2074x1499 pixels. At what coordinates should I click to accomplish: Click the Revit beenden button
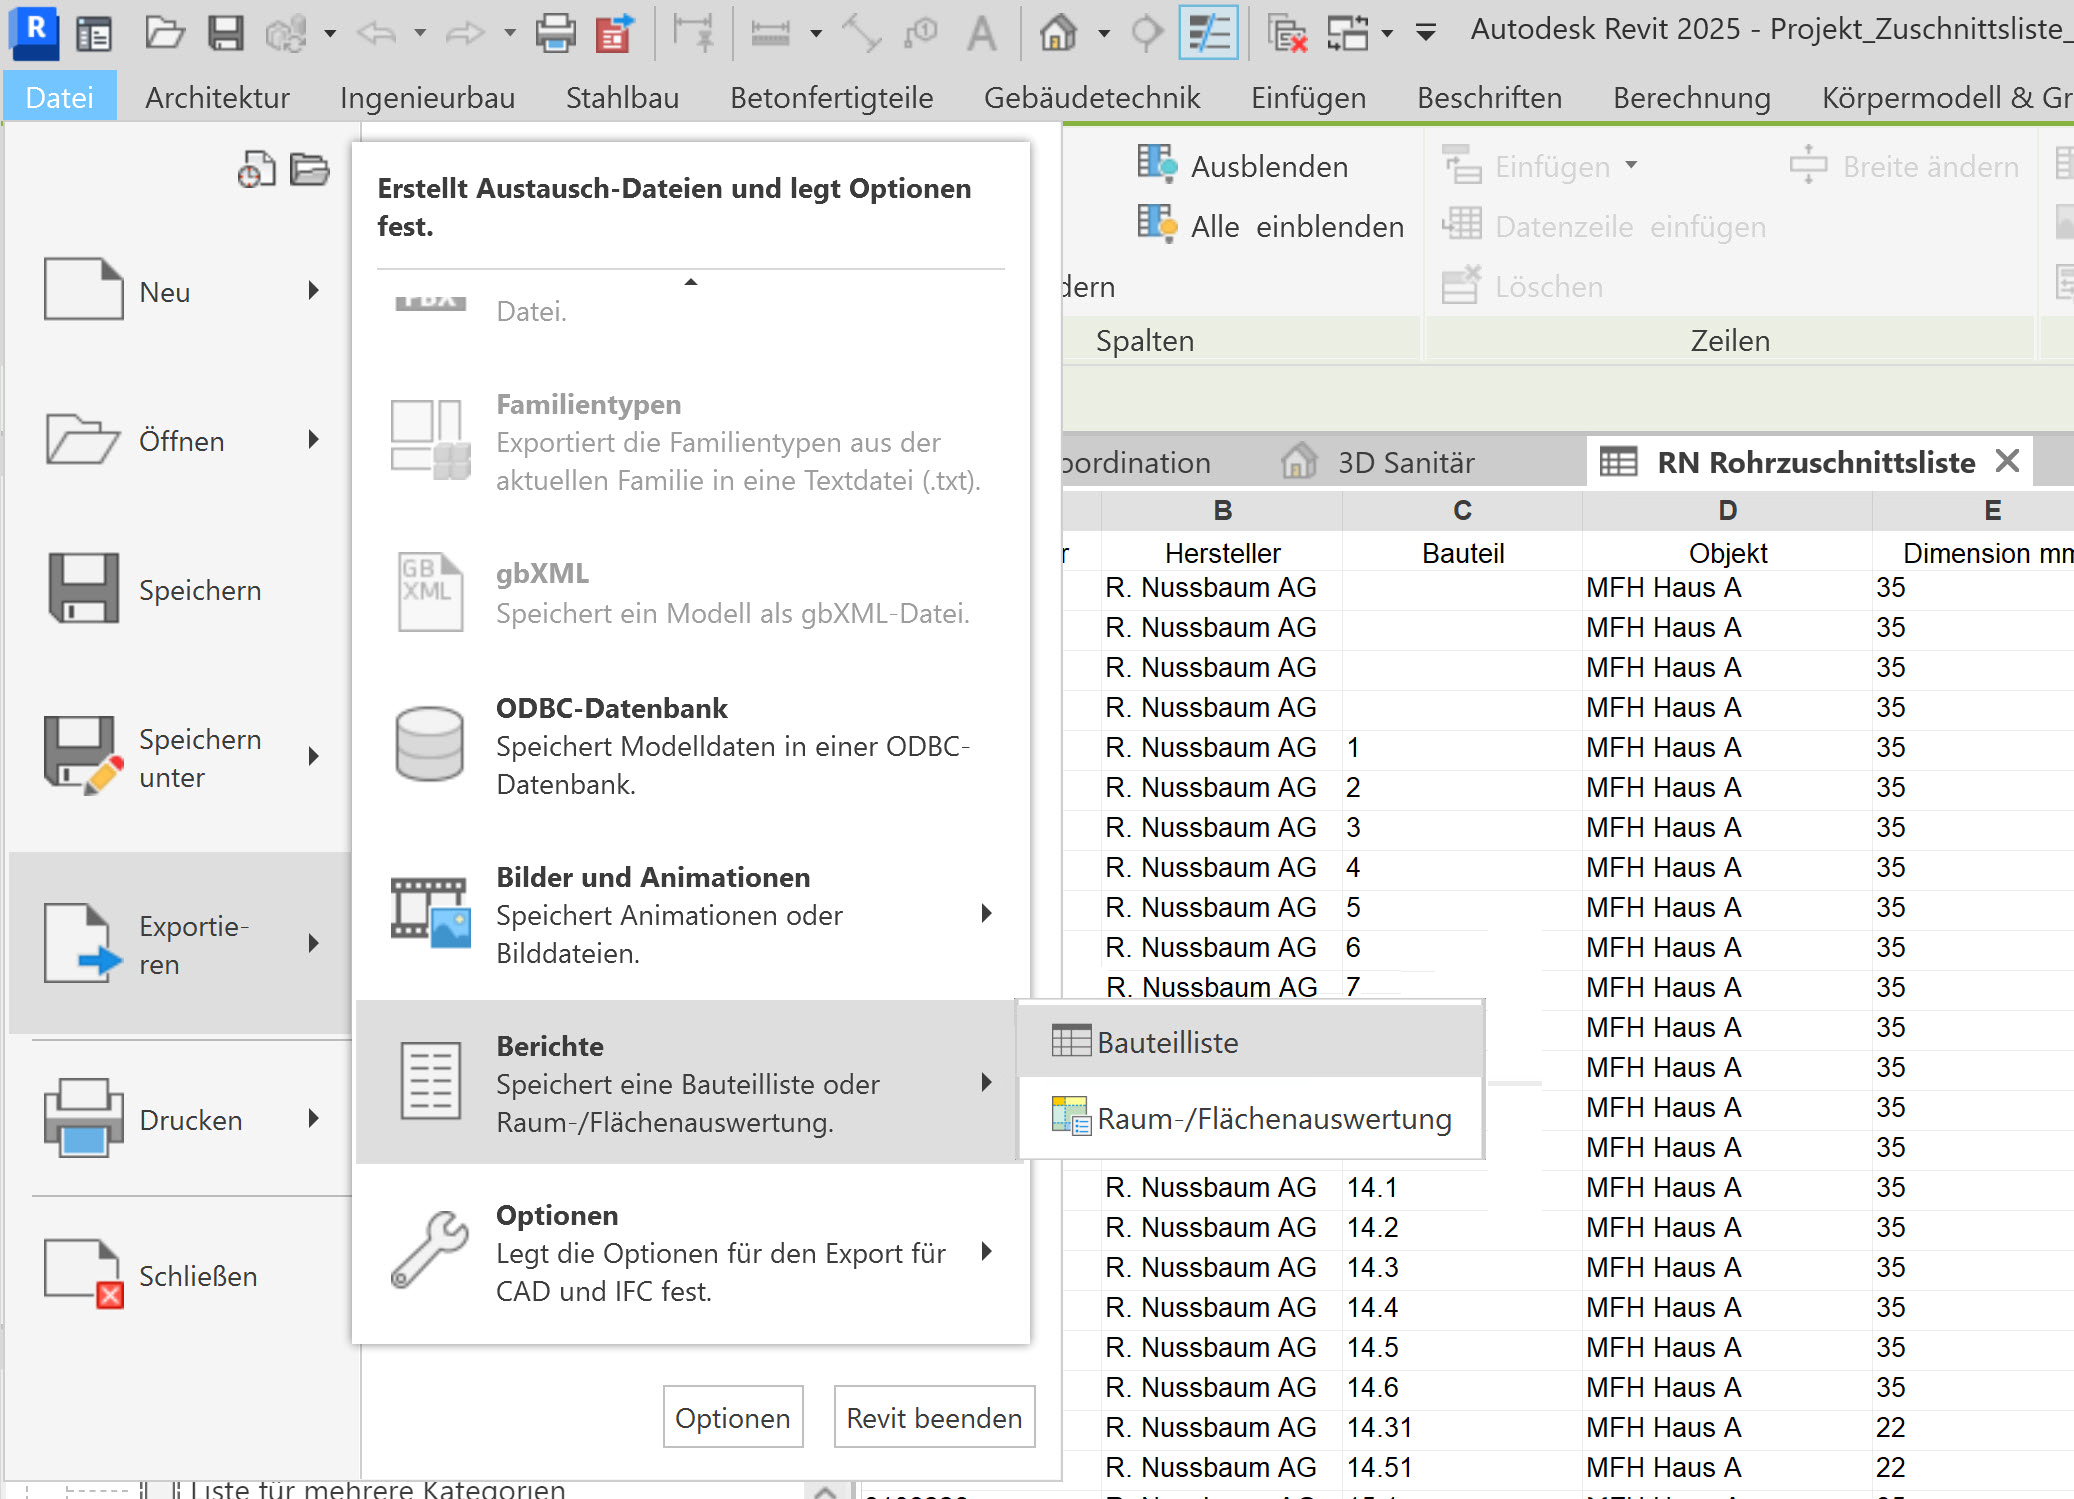pyautogui.click(x=934, y=1417)
